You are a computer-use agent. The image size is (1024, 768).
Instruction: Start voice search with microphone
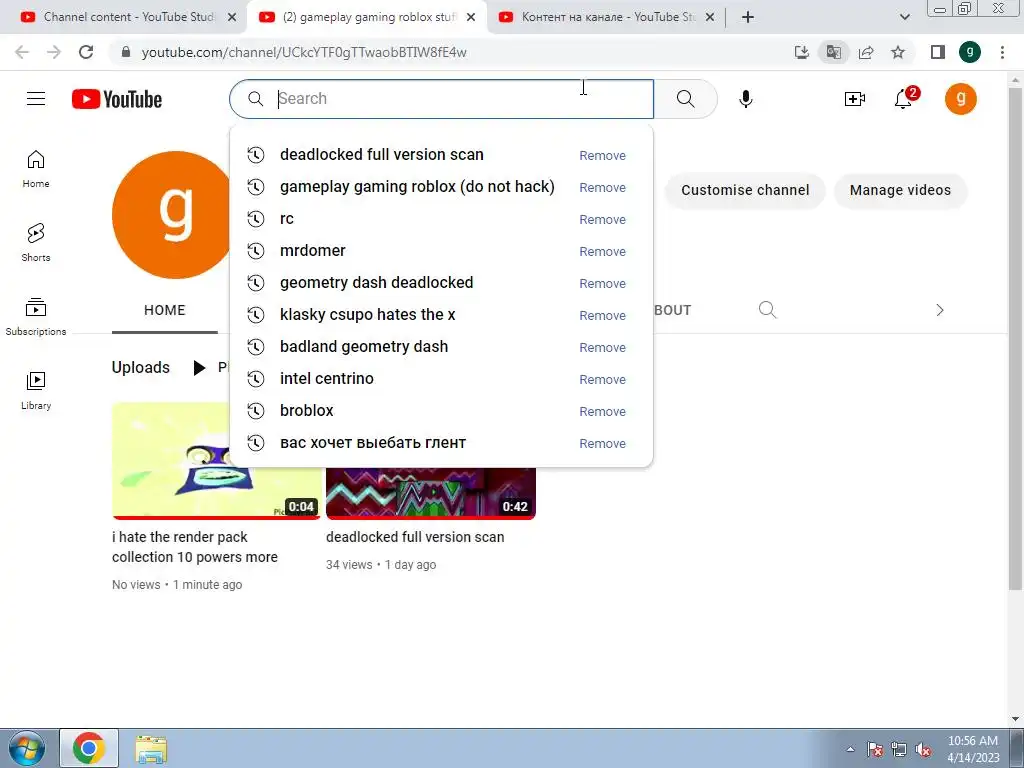[x=745, y=99]
